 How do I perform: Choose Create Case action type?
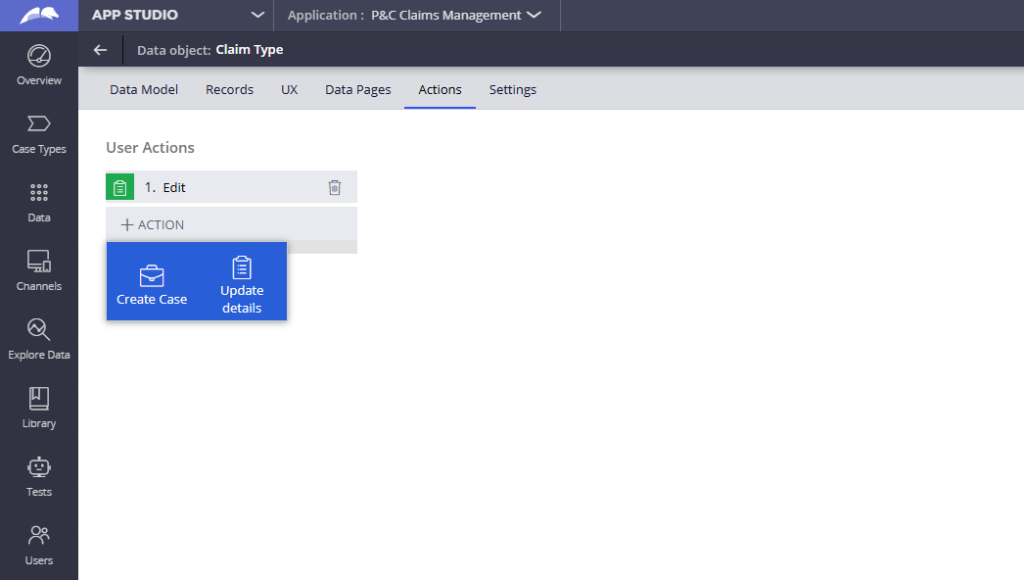coord(152,285)
